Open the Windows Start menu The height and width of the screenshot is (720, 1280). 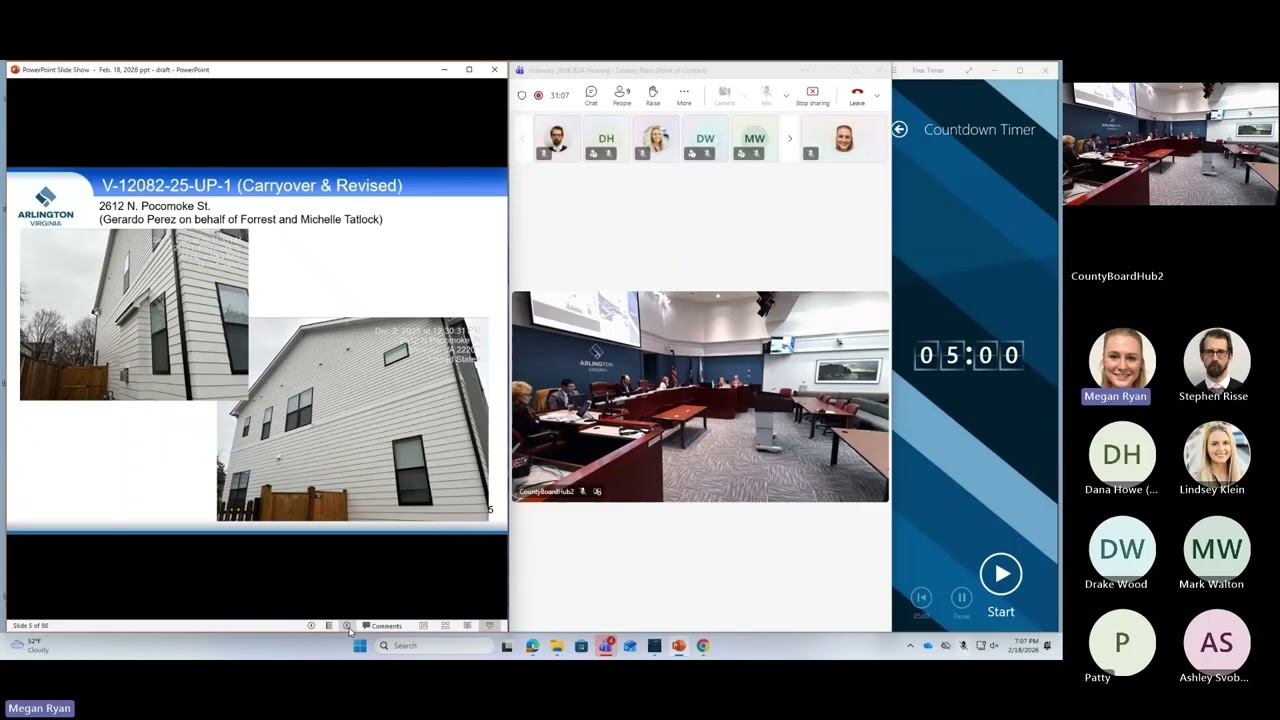(x=360, y=646)
